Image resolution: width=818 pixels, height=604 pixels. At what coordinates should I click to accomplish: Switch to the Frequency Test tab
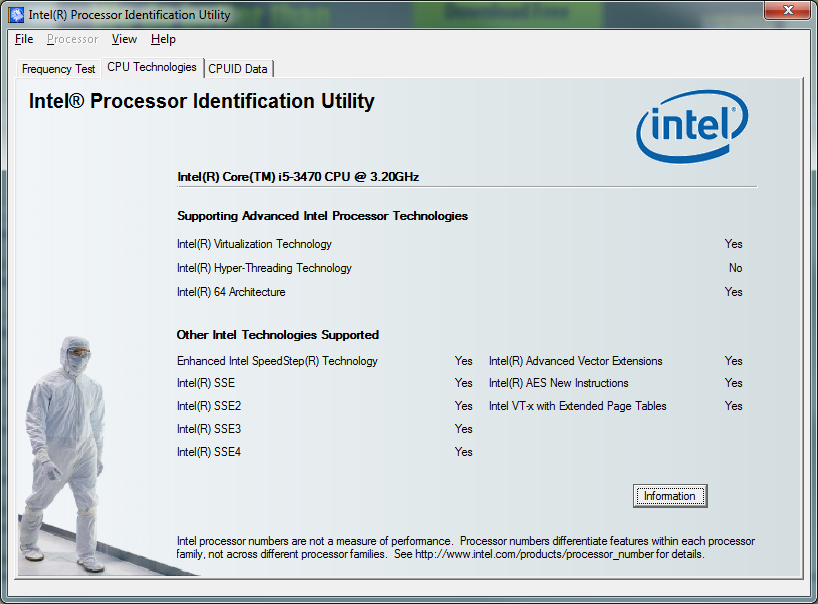[58, 69]
